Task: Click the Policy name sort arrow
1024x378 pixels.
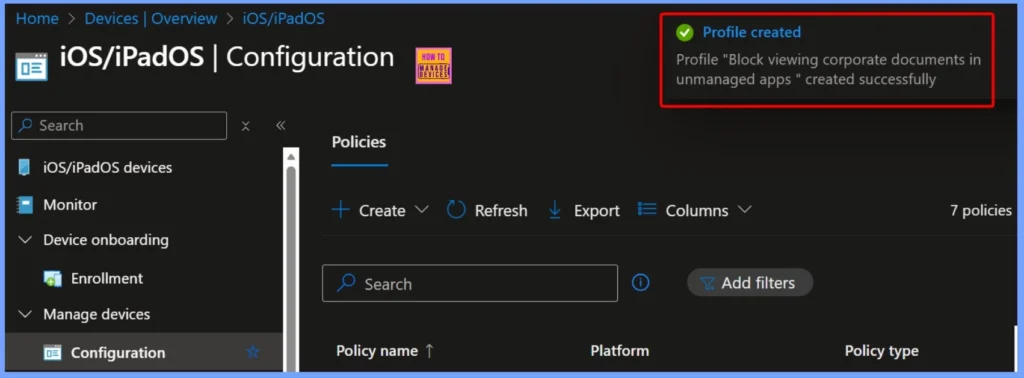Action: click(429, 351)
